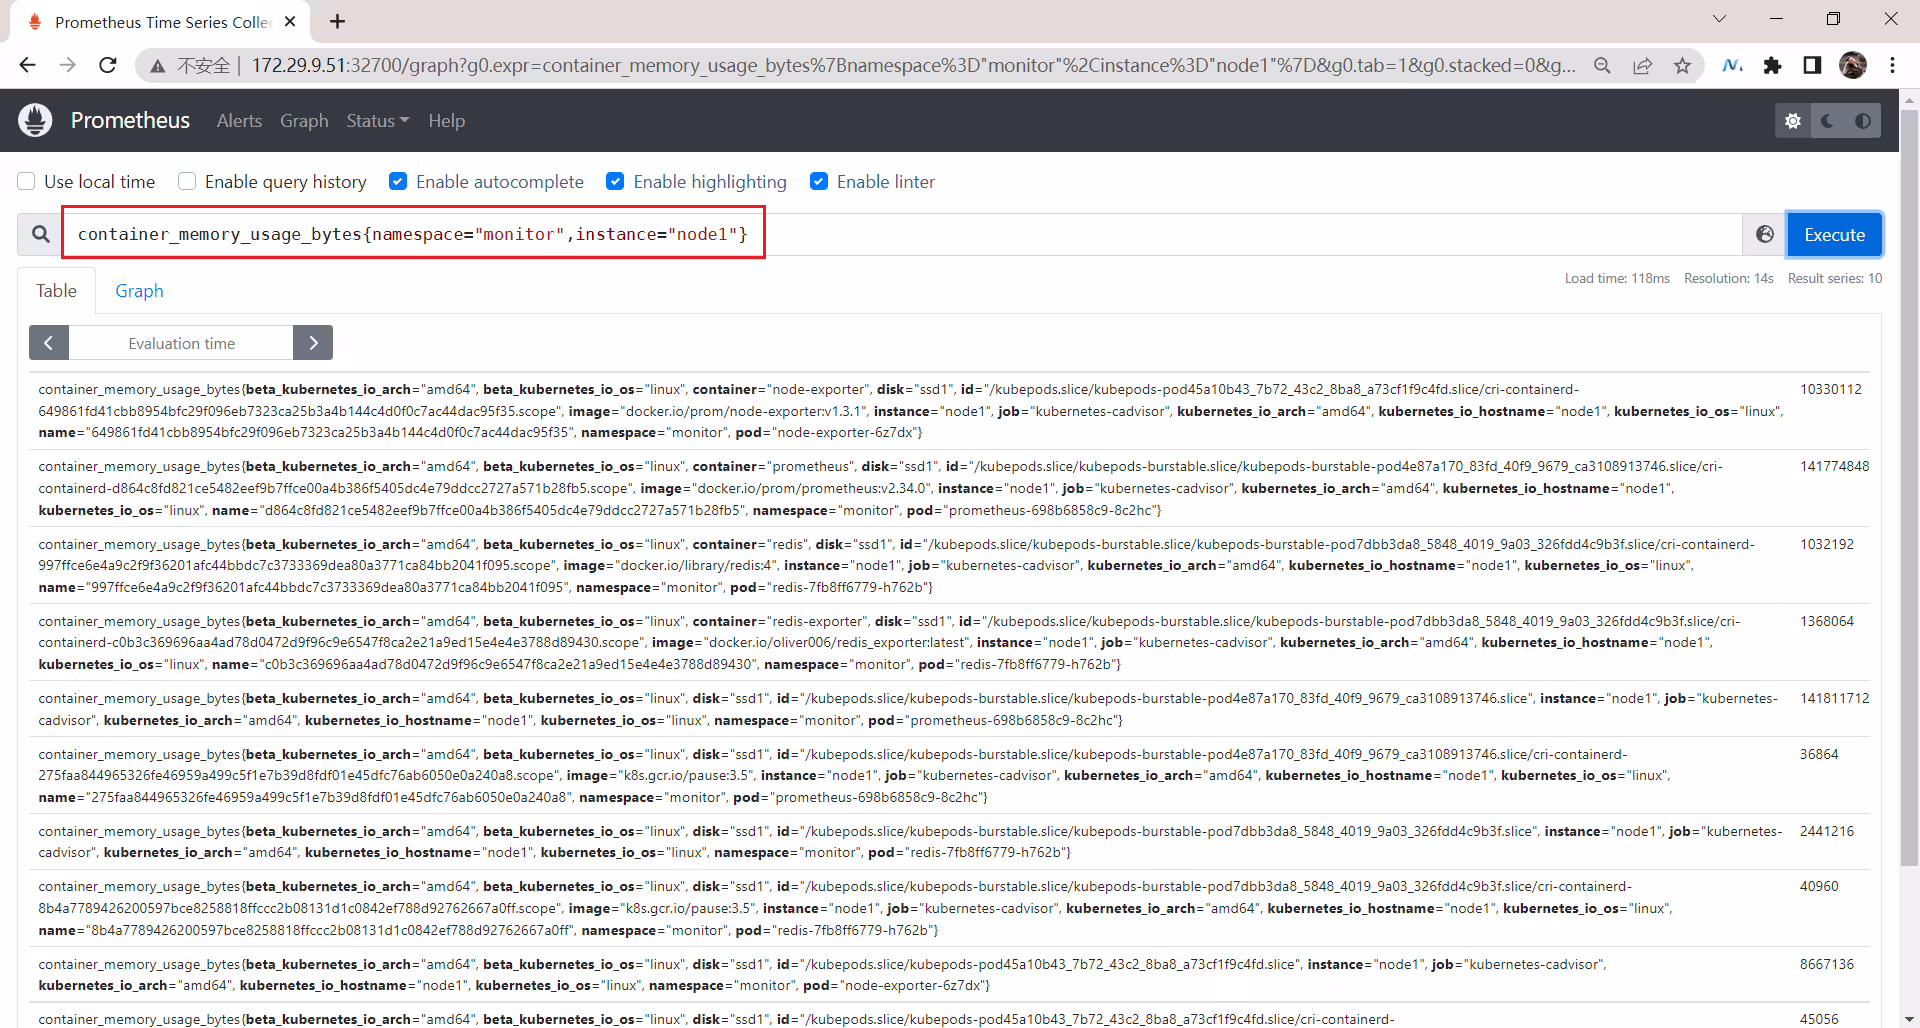Enable the Use local time checkbox
Image resolution: width=1920 pixels, height=1028 pixels.
pos(27,181)
